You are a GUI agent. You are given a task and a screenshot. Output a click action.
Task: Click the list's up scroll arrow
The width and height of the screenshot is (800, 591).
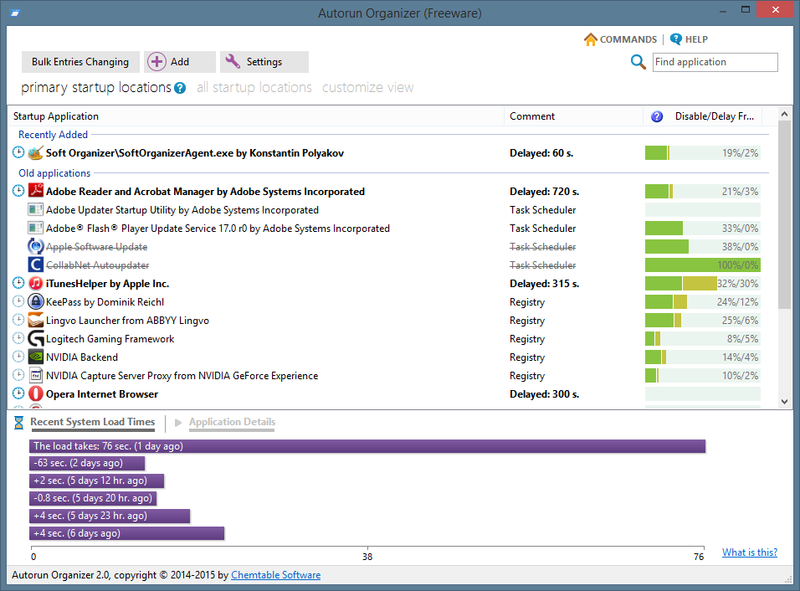pos(784,115)
